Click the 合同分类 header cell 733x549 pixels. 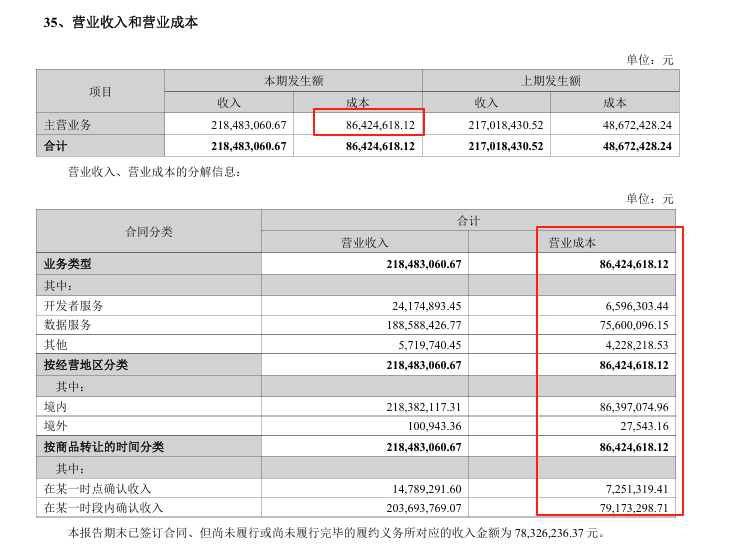(x=148, y=231)
